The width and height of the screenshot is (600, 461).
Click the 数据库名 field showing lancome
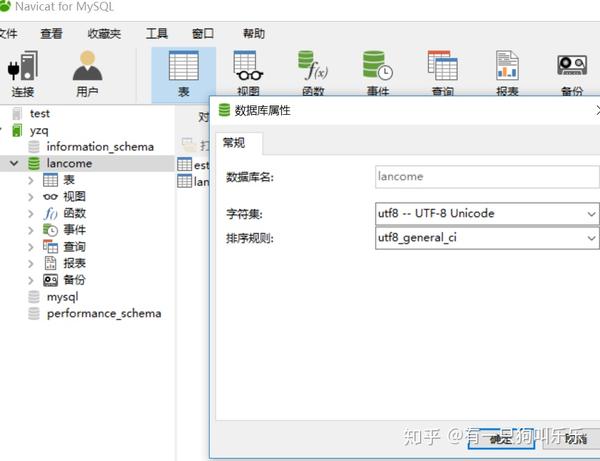[487, 177]
